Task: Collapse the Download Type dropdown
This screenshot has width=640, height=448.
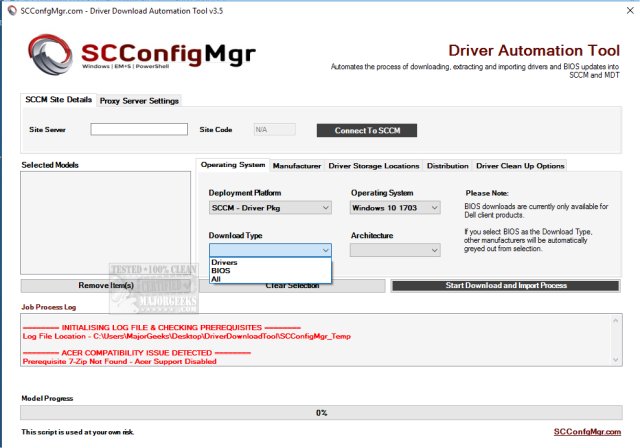Action: click(270, 250)
